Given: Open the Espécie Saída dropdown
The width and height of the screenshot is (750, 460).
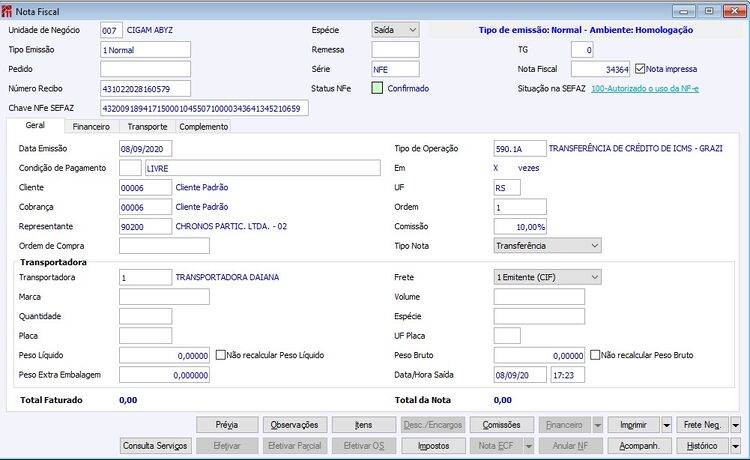Looking at the screenshot, I should 395,30.
